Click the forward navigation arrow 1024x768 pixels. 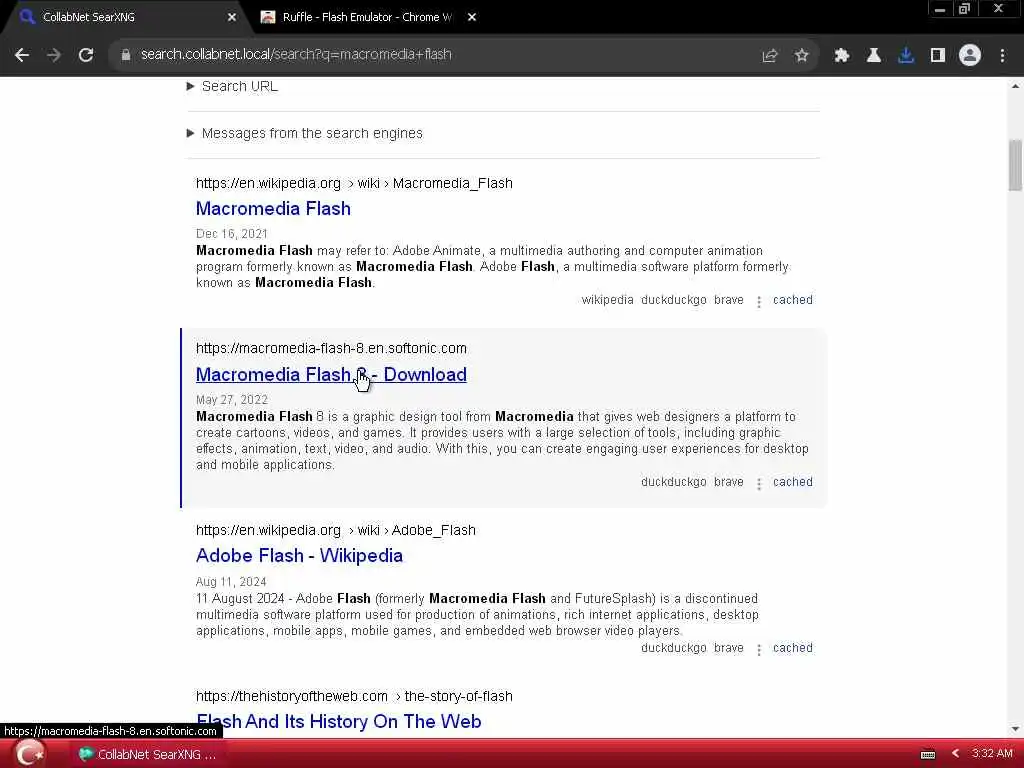pyautogui.click(x=54, y=55)
